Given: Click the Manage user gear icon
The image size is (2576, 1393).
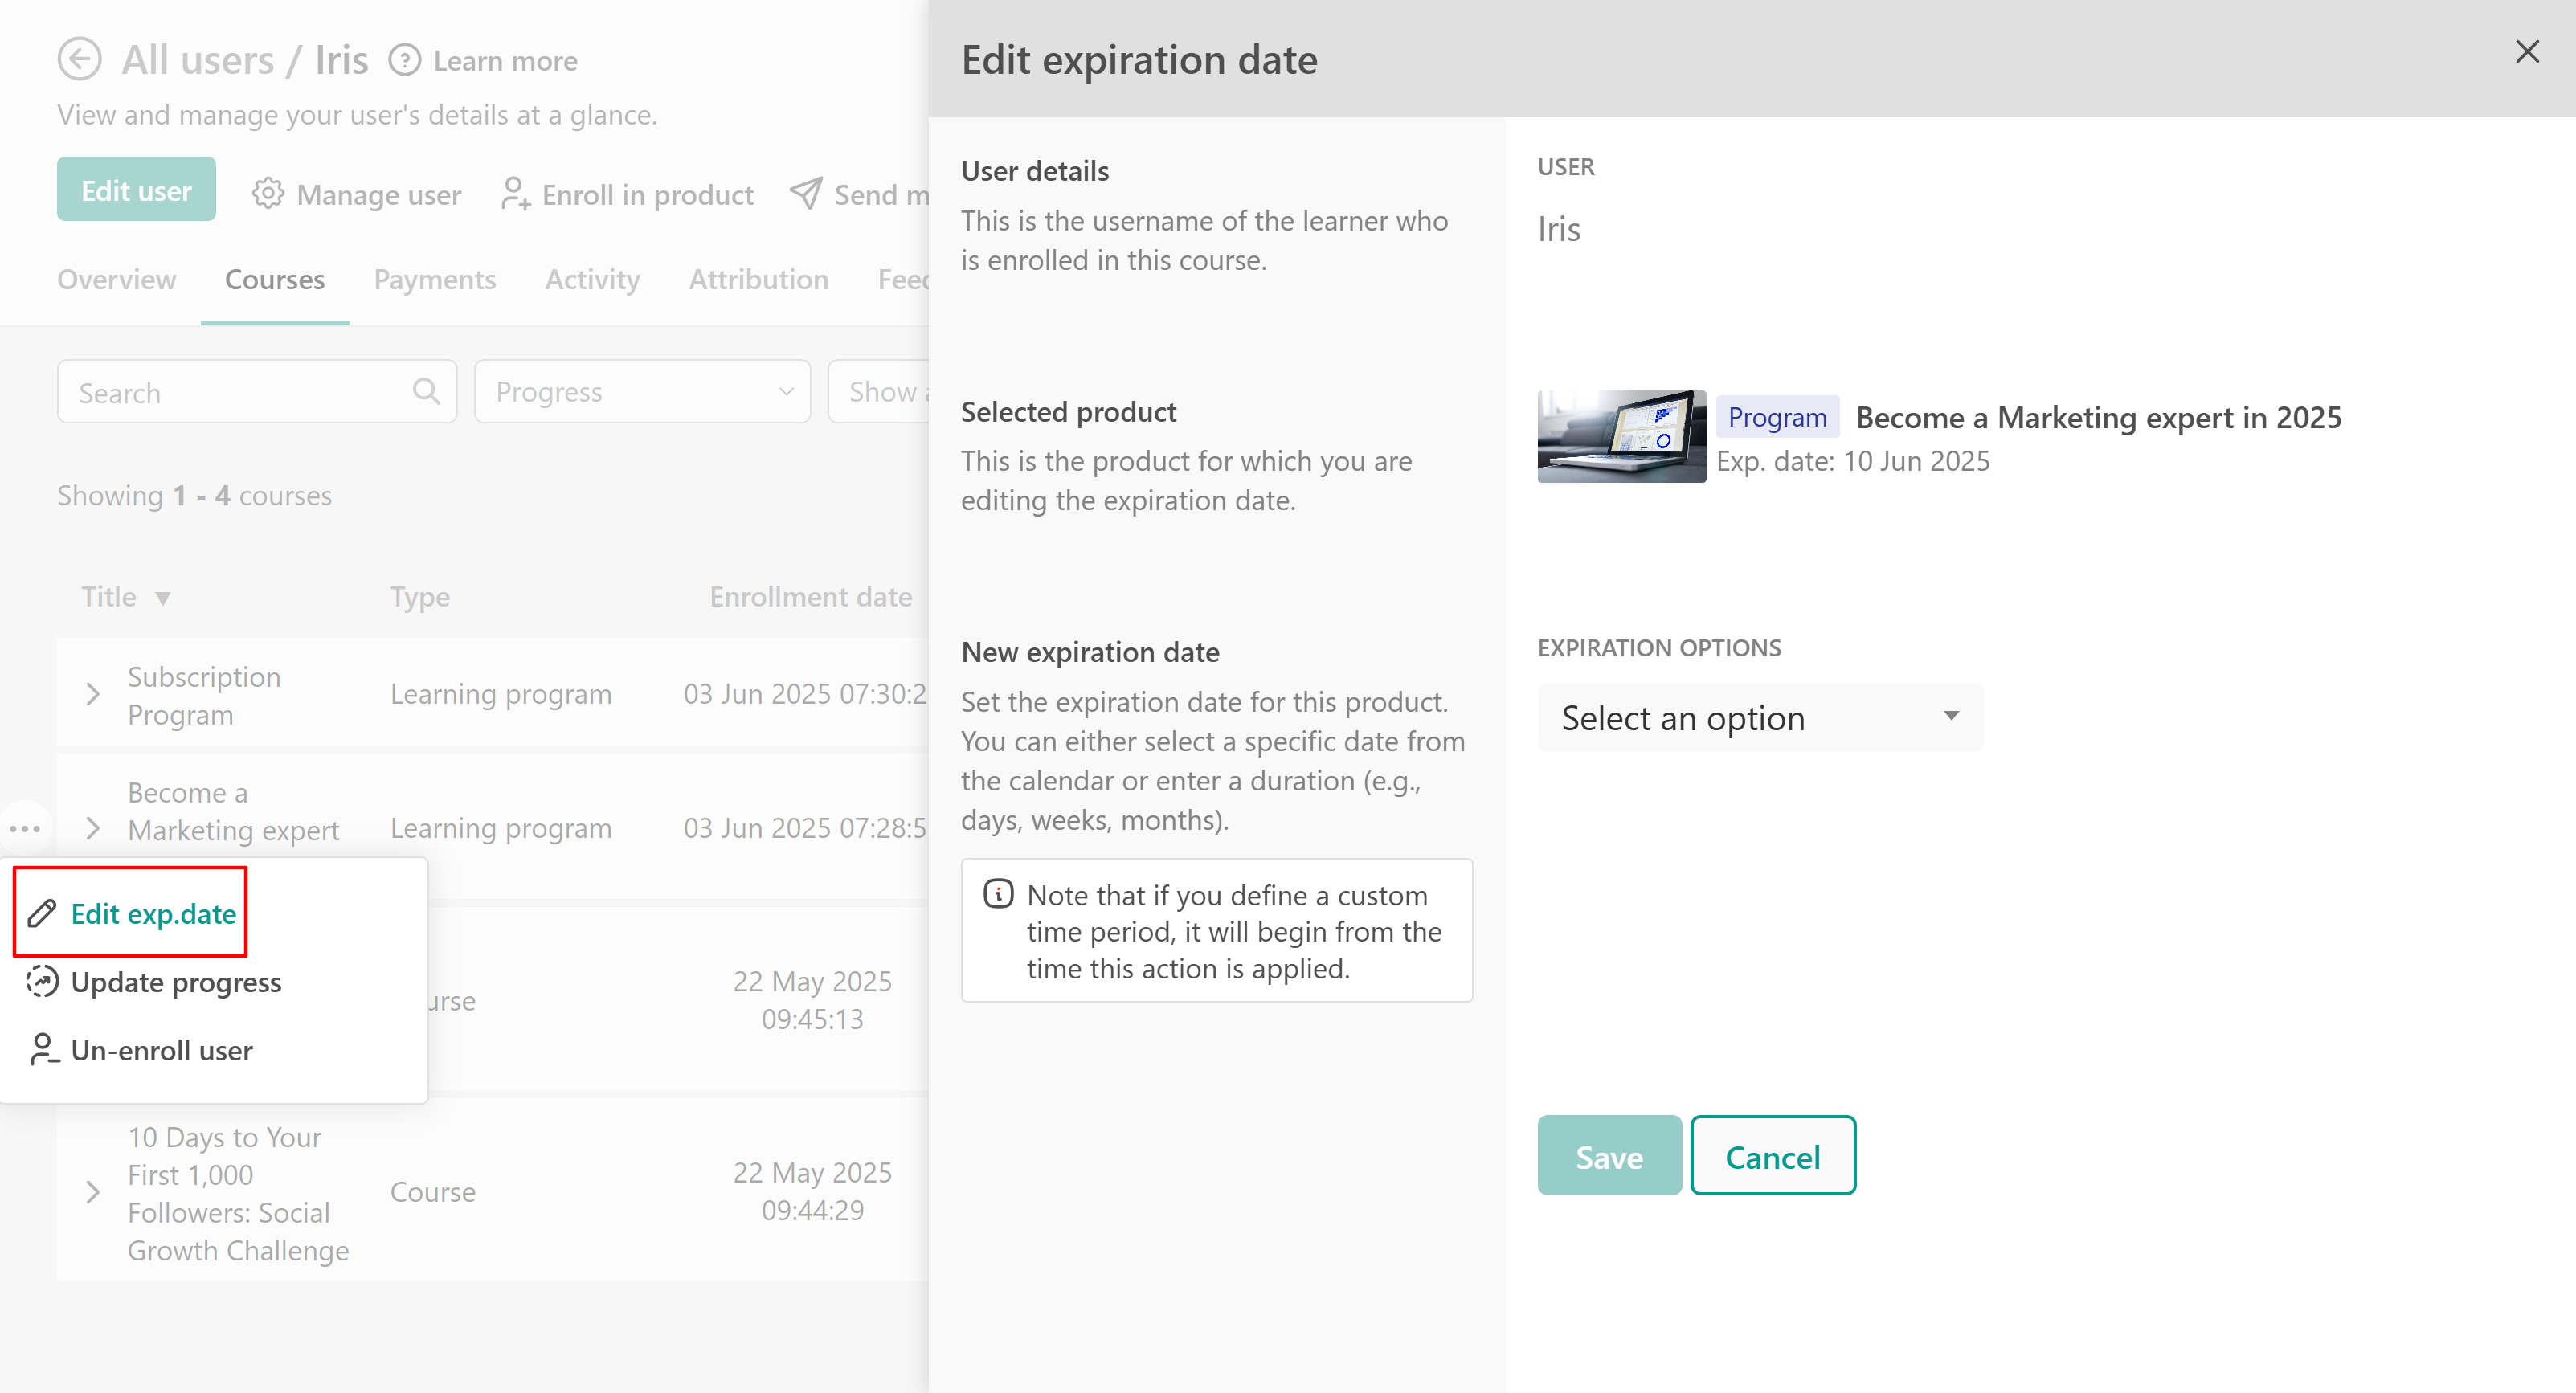Looking at the screenshot, I should point(268,193).
